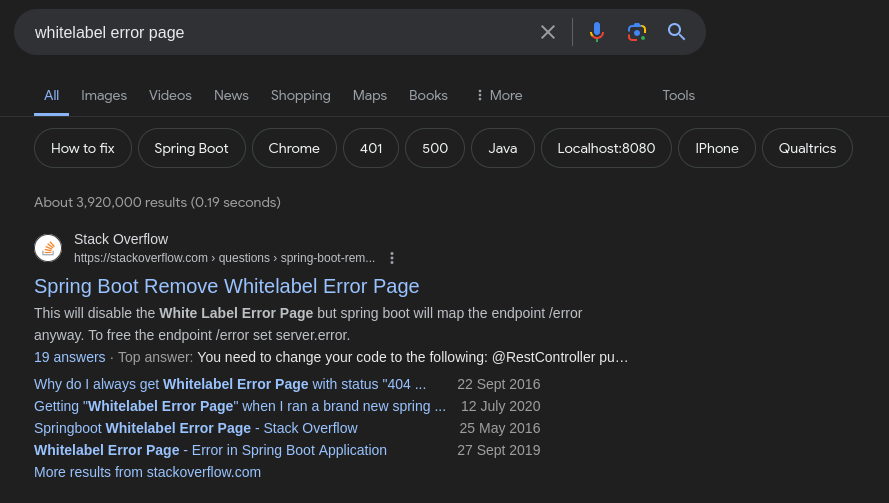889x503 pixels.
Task: Click the 'About 3,920,000 results' text
Action: pos(158,202)
